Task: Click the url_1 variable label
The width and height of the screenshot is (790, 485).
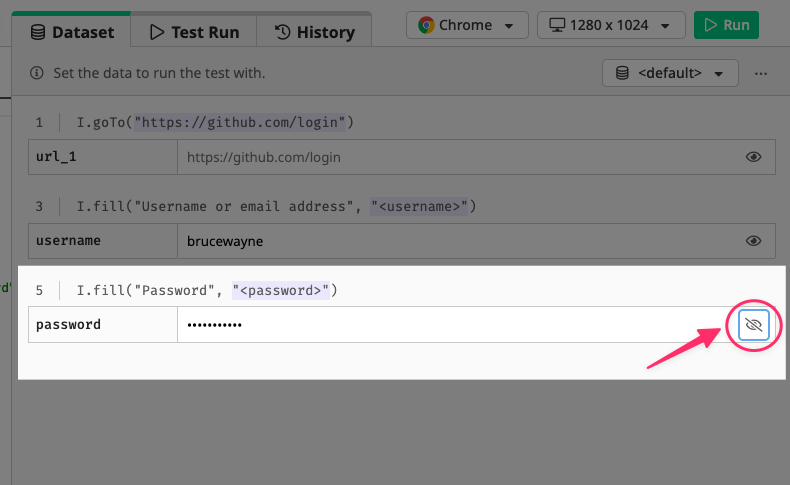Action: (56, 157)
